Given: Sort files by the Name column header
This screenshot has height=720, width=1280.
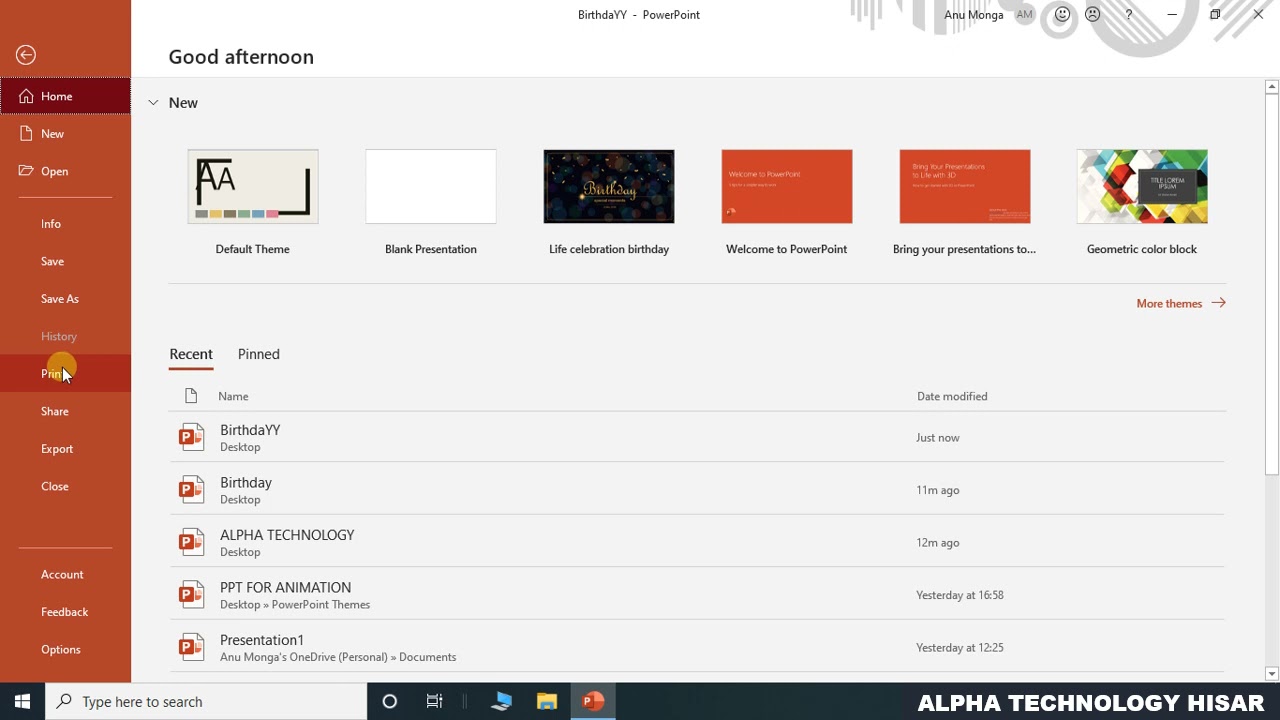Looking at the screenshot, I should coord(233,396).
